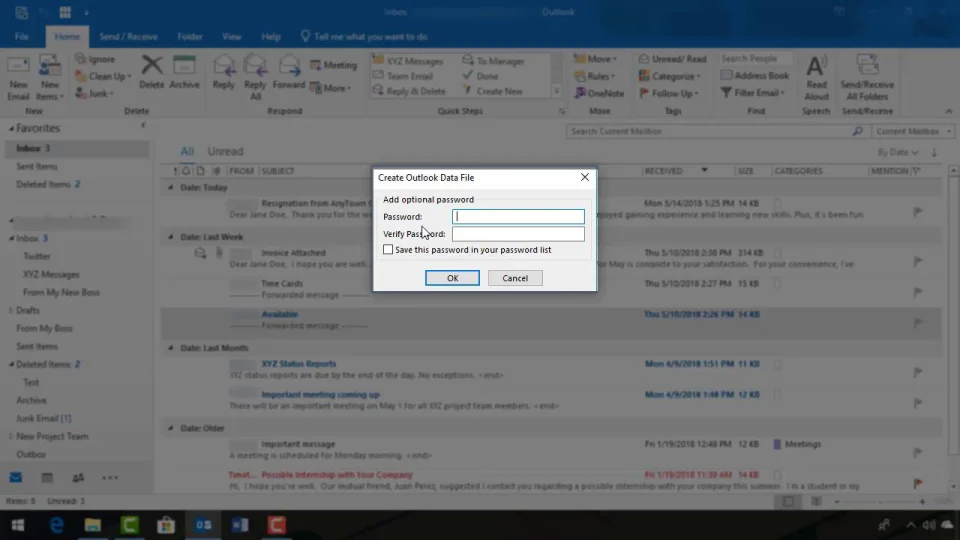Image resolution: width=960 pixels, height=540 pixels.
Task: Open the Junk dropdown
Action: click(x=94, y=93)
